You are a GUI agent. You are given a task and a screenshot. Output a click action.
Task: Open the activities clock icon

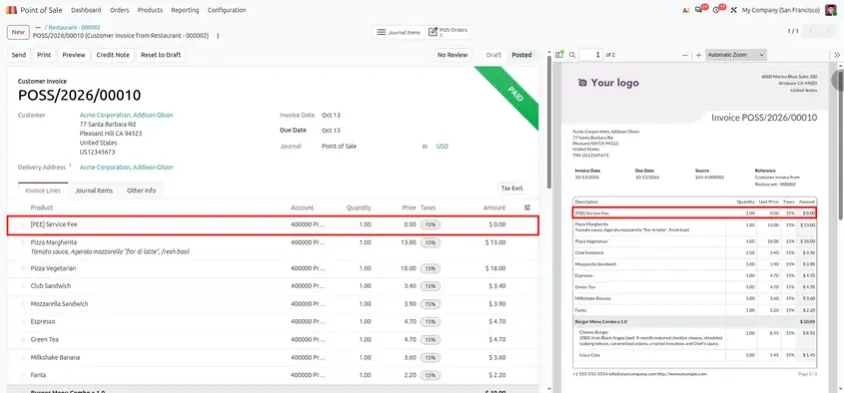point(716,10)
